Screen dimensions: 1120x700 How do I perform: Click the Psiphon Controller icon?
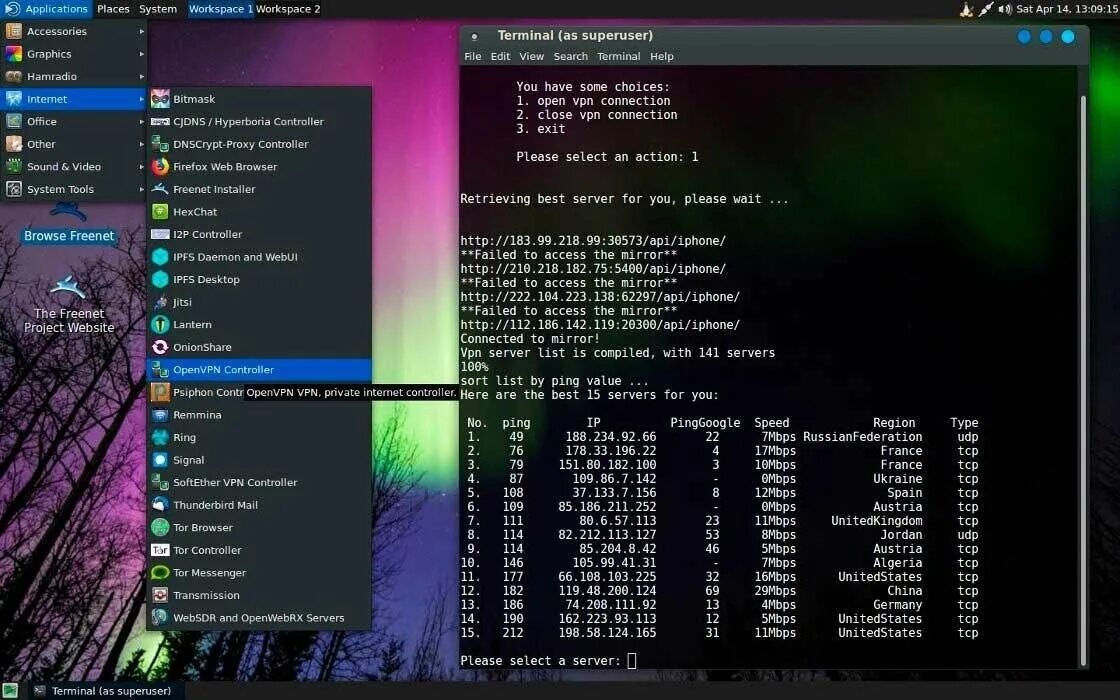pyautogui.click(x=160, y=392)
